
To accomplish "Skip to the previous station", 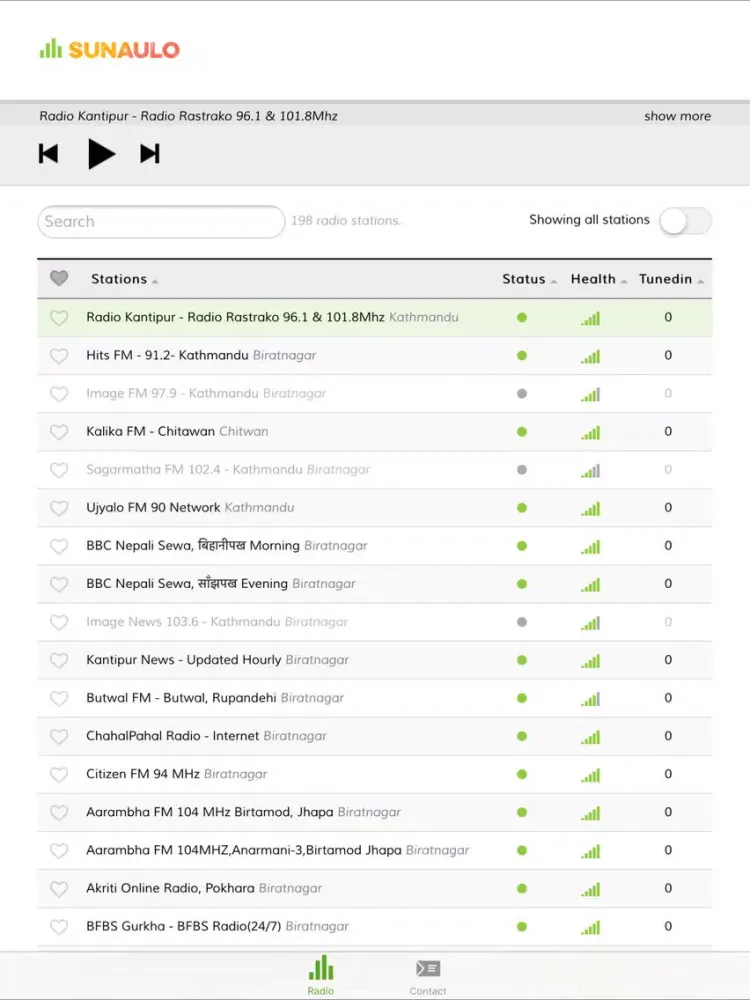I will pos(48,154).
